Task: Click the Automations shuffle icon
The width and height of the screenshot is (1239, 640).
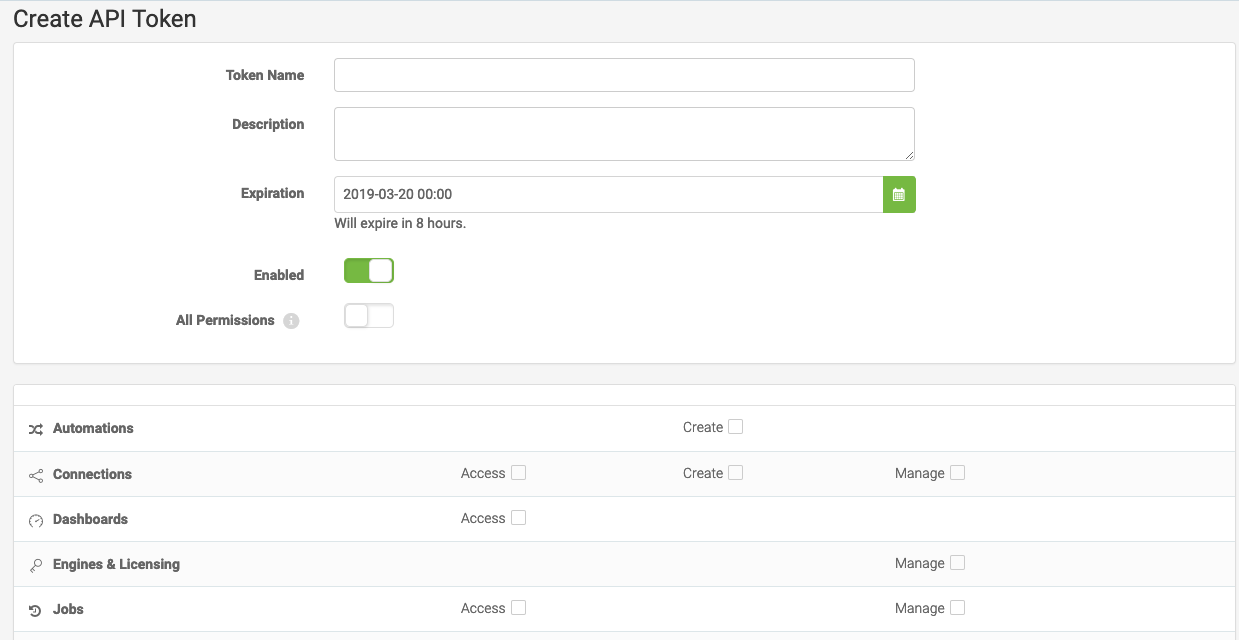Action: click(36, 429)
